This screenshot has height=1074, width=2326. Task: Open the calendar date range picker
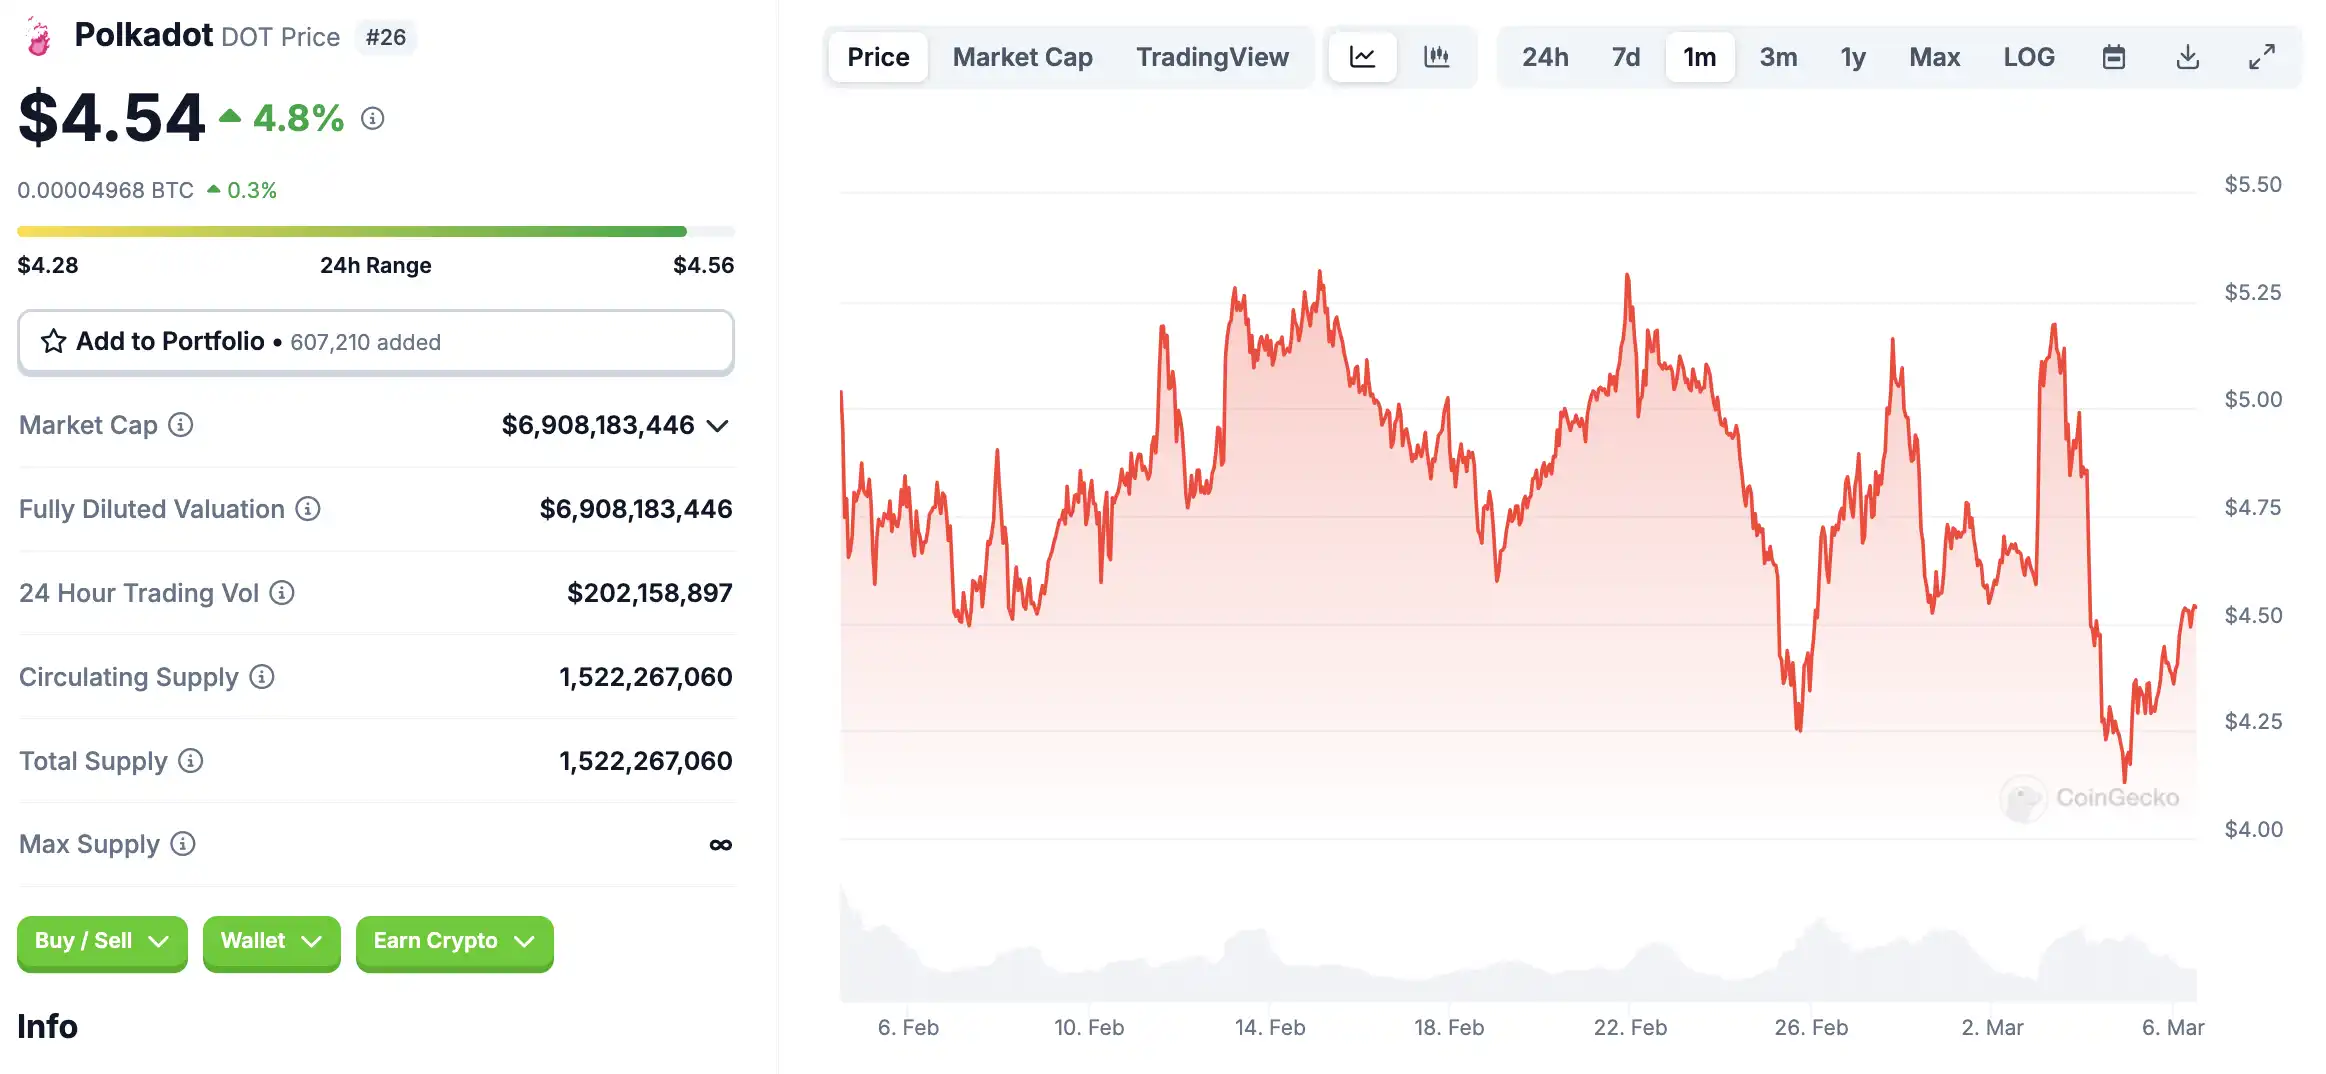[2113, 57]
